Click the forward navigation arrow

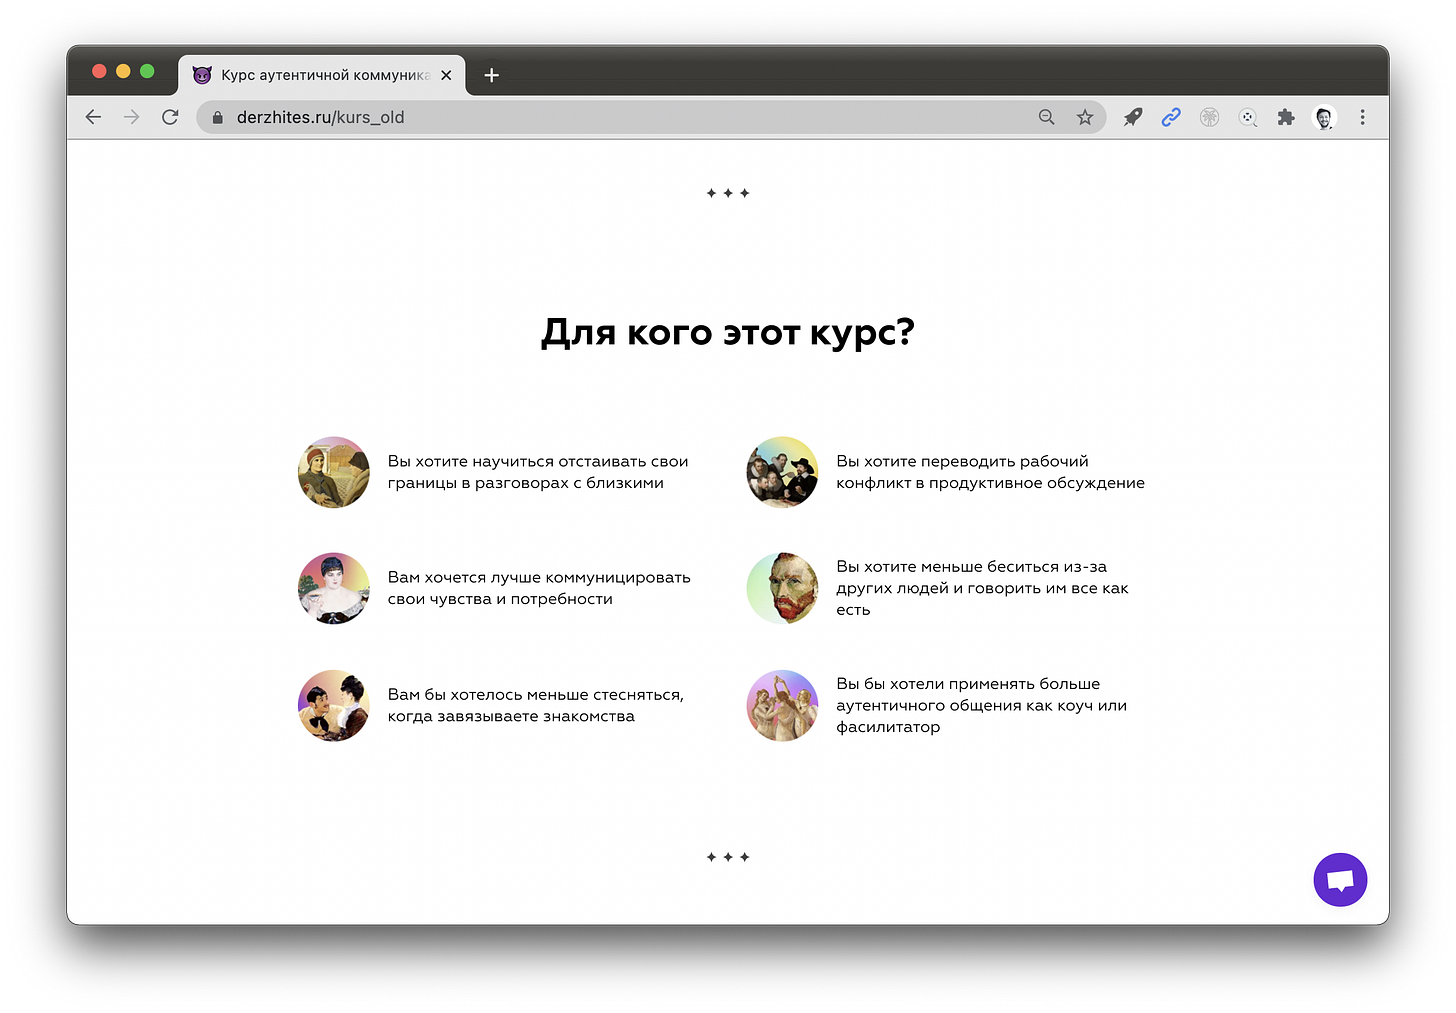(131, 117)
